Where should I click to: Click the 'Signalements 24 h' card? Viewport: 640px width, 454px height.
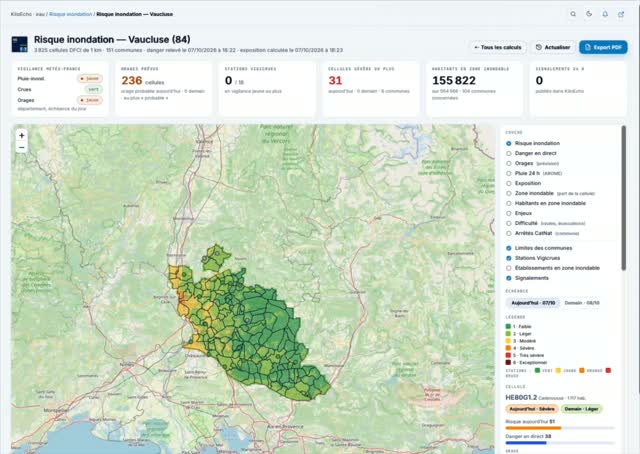(x=578, y=88)
